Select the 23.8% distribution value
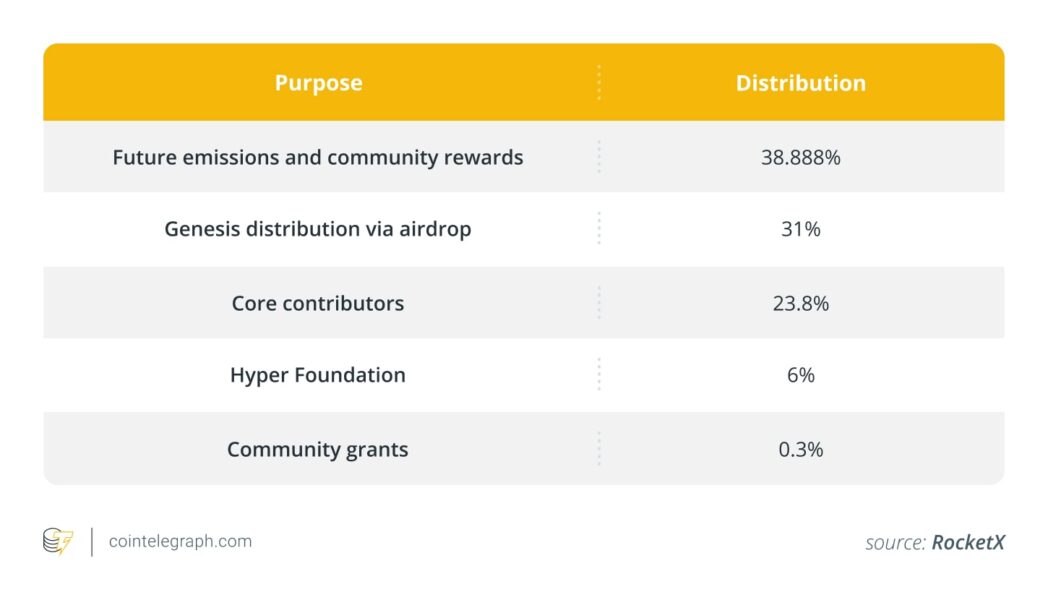The height and width of the screenshot is (600, 1048). pos(800,303)
